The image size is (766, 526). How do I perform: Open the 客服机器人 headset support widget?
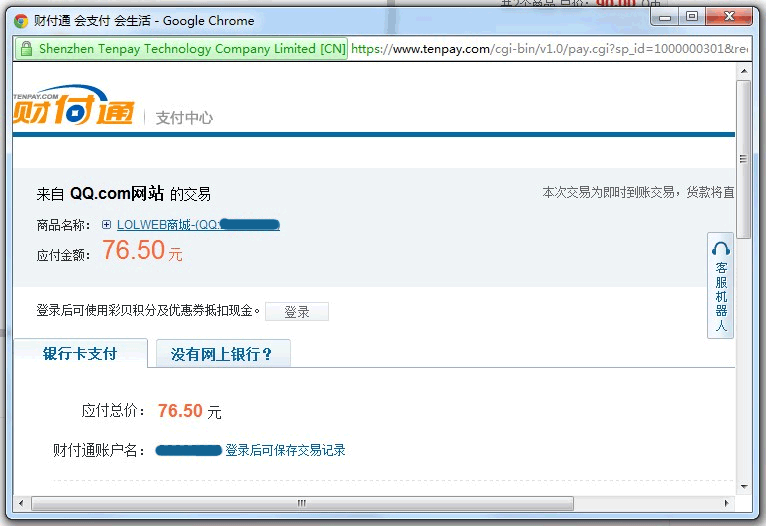(x=720, y=286)
